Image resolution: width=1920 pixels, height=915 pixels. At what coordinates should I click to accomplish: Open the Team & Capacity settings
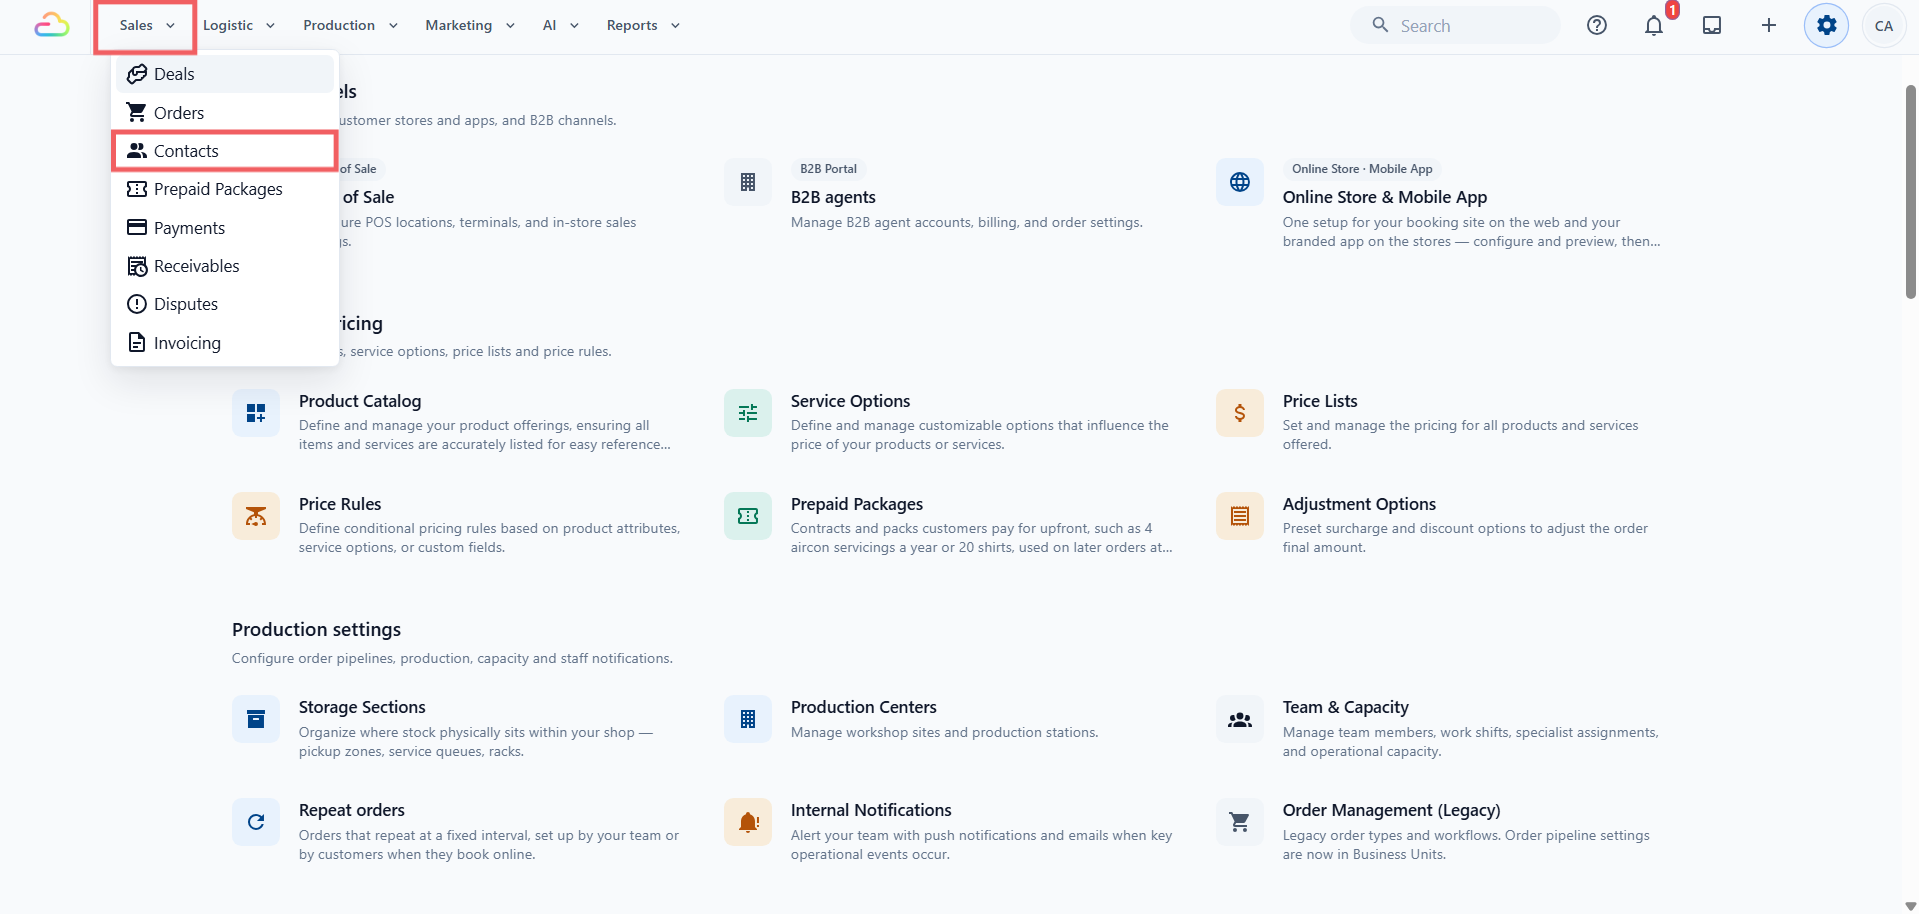click(1346, 707)
